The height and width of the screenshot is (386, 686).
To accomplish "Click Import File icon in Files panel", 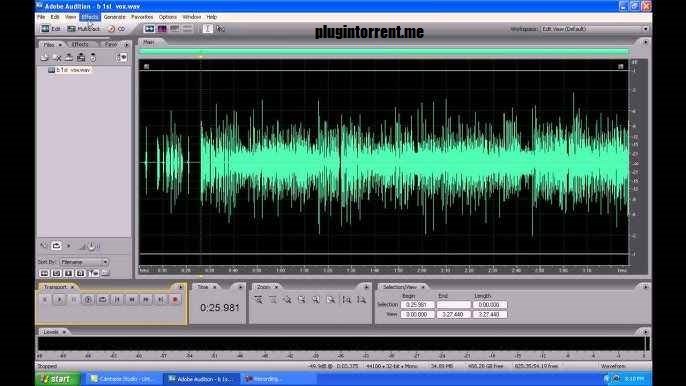I will coord(44,57).
